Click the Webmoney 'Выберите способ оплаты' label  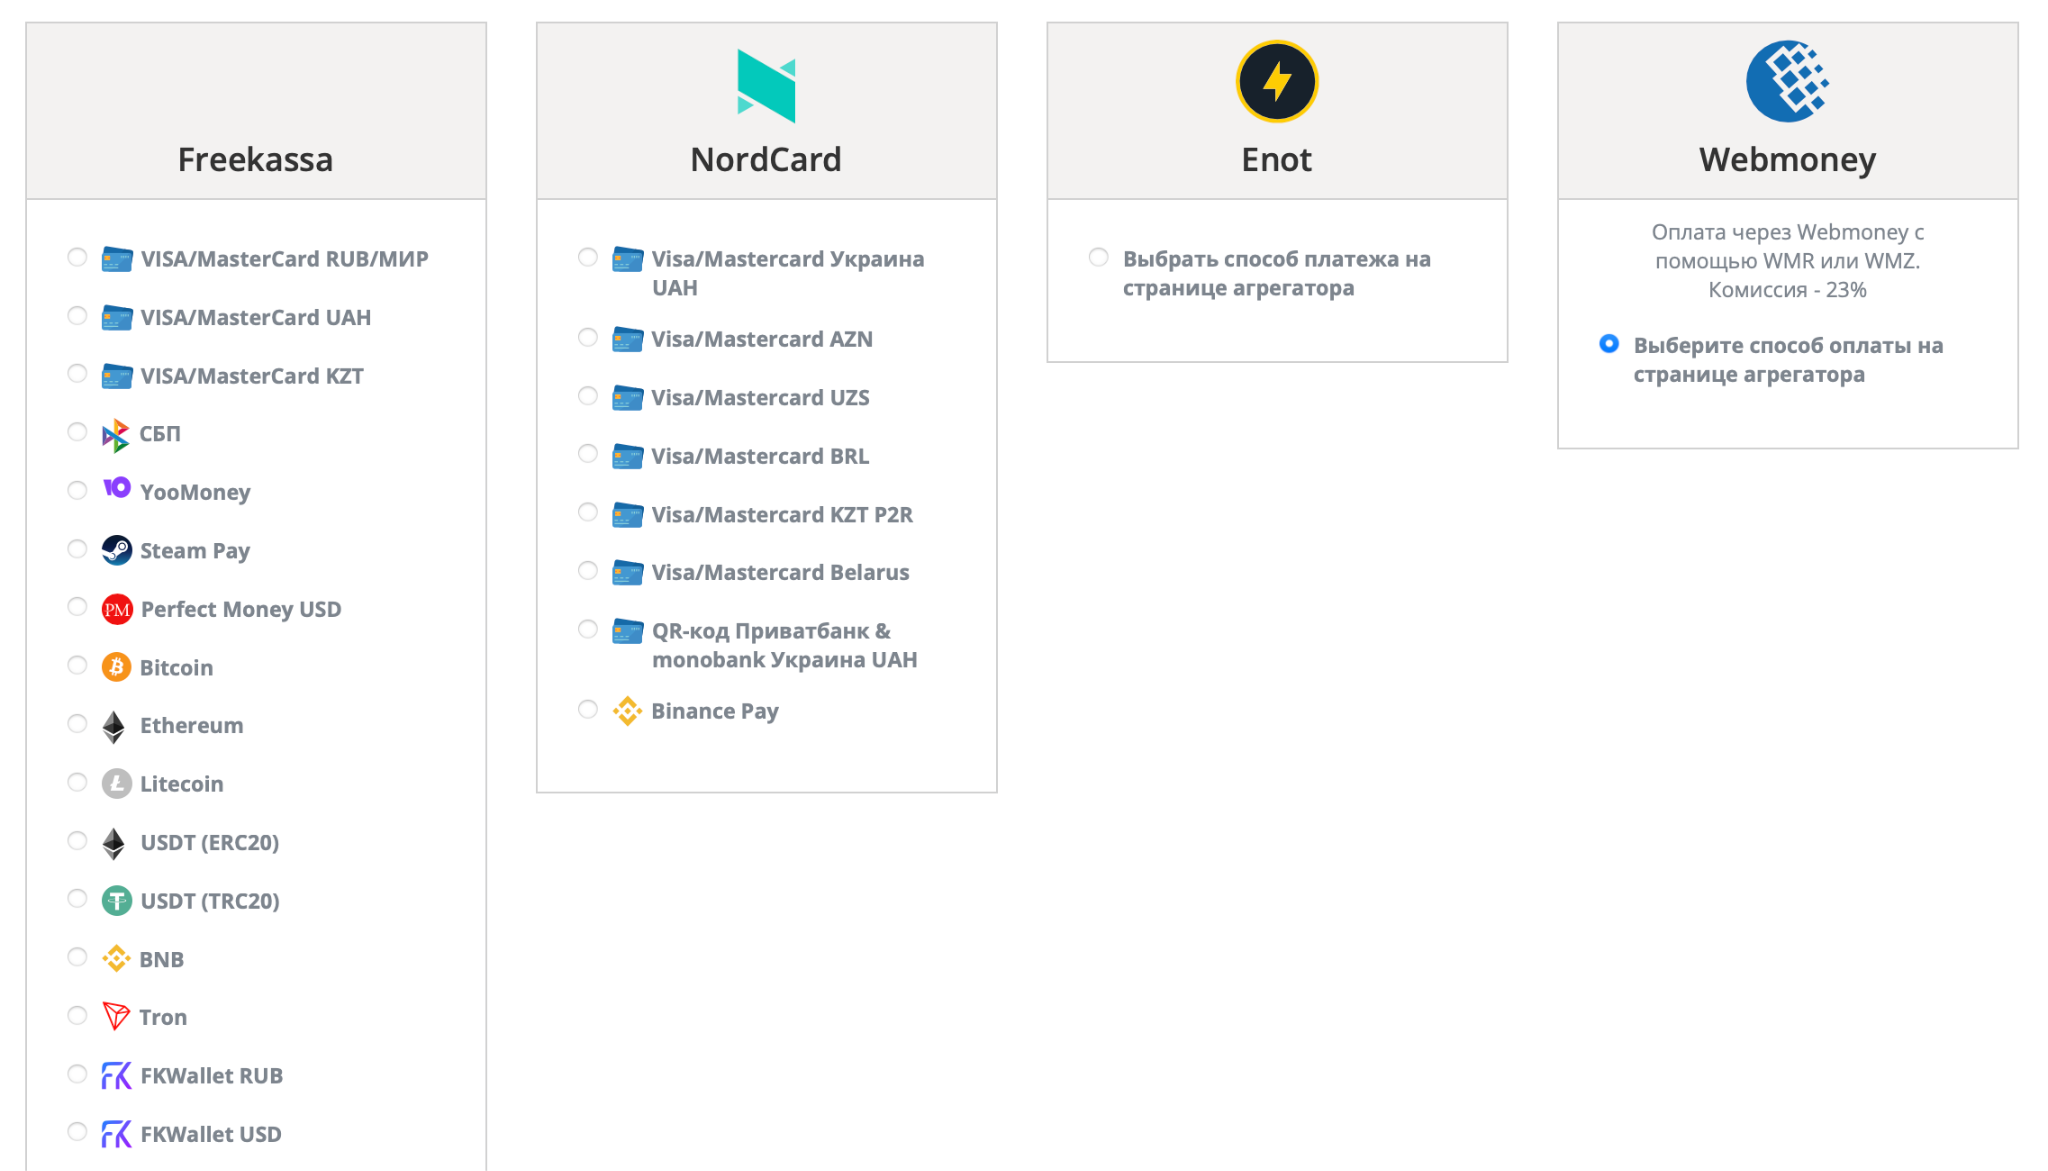(1789, 360)
